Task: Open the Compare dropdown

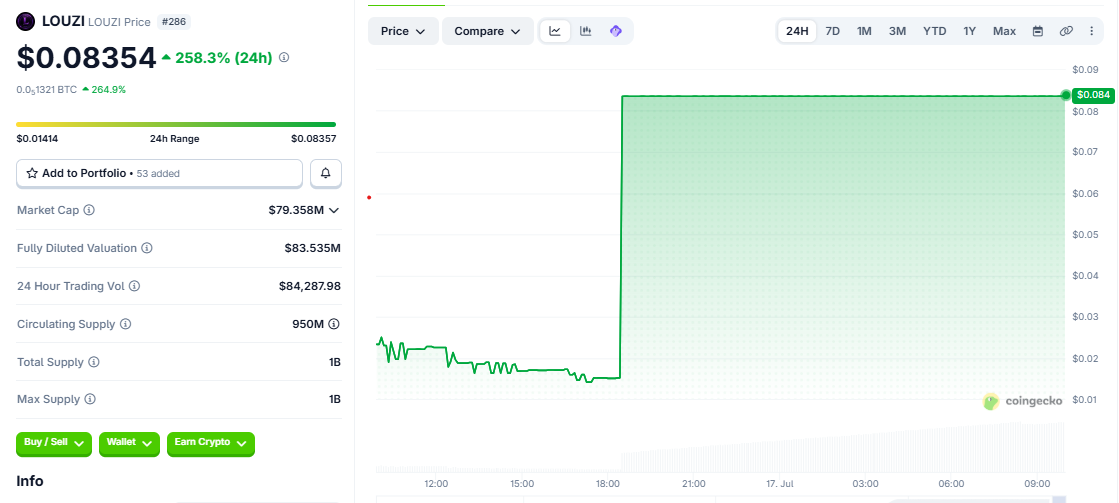Action: point(487,31)
